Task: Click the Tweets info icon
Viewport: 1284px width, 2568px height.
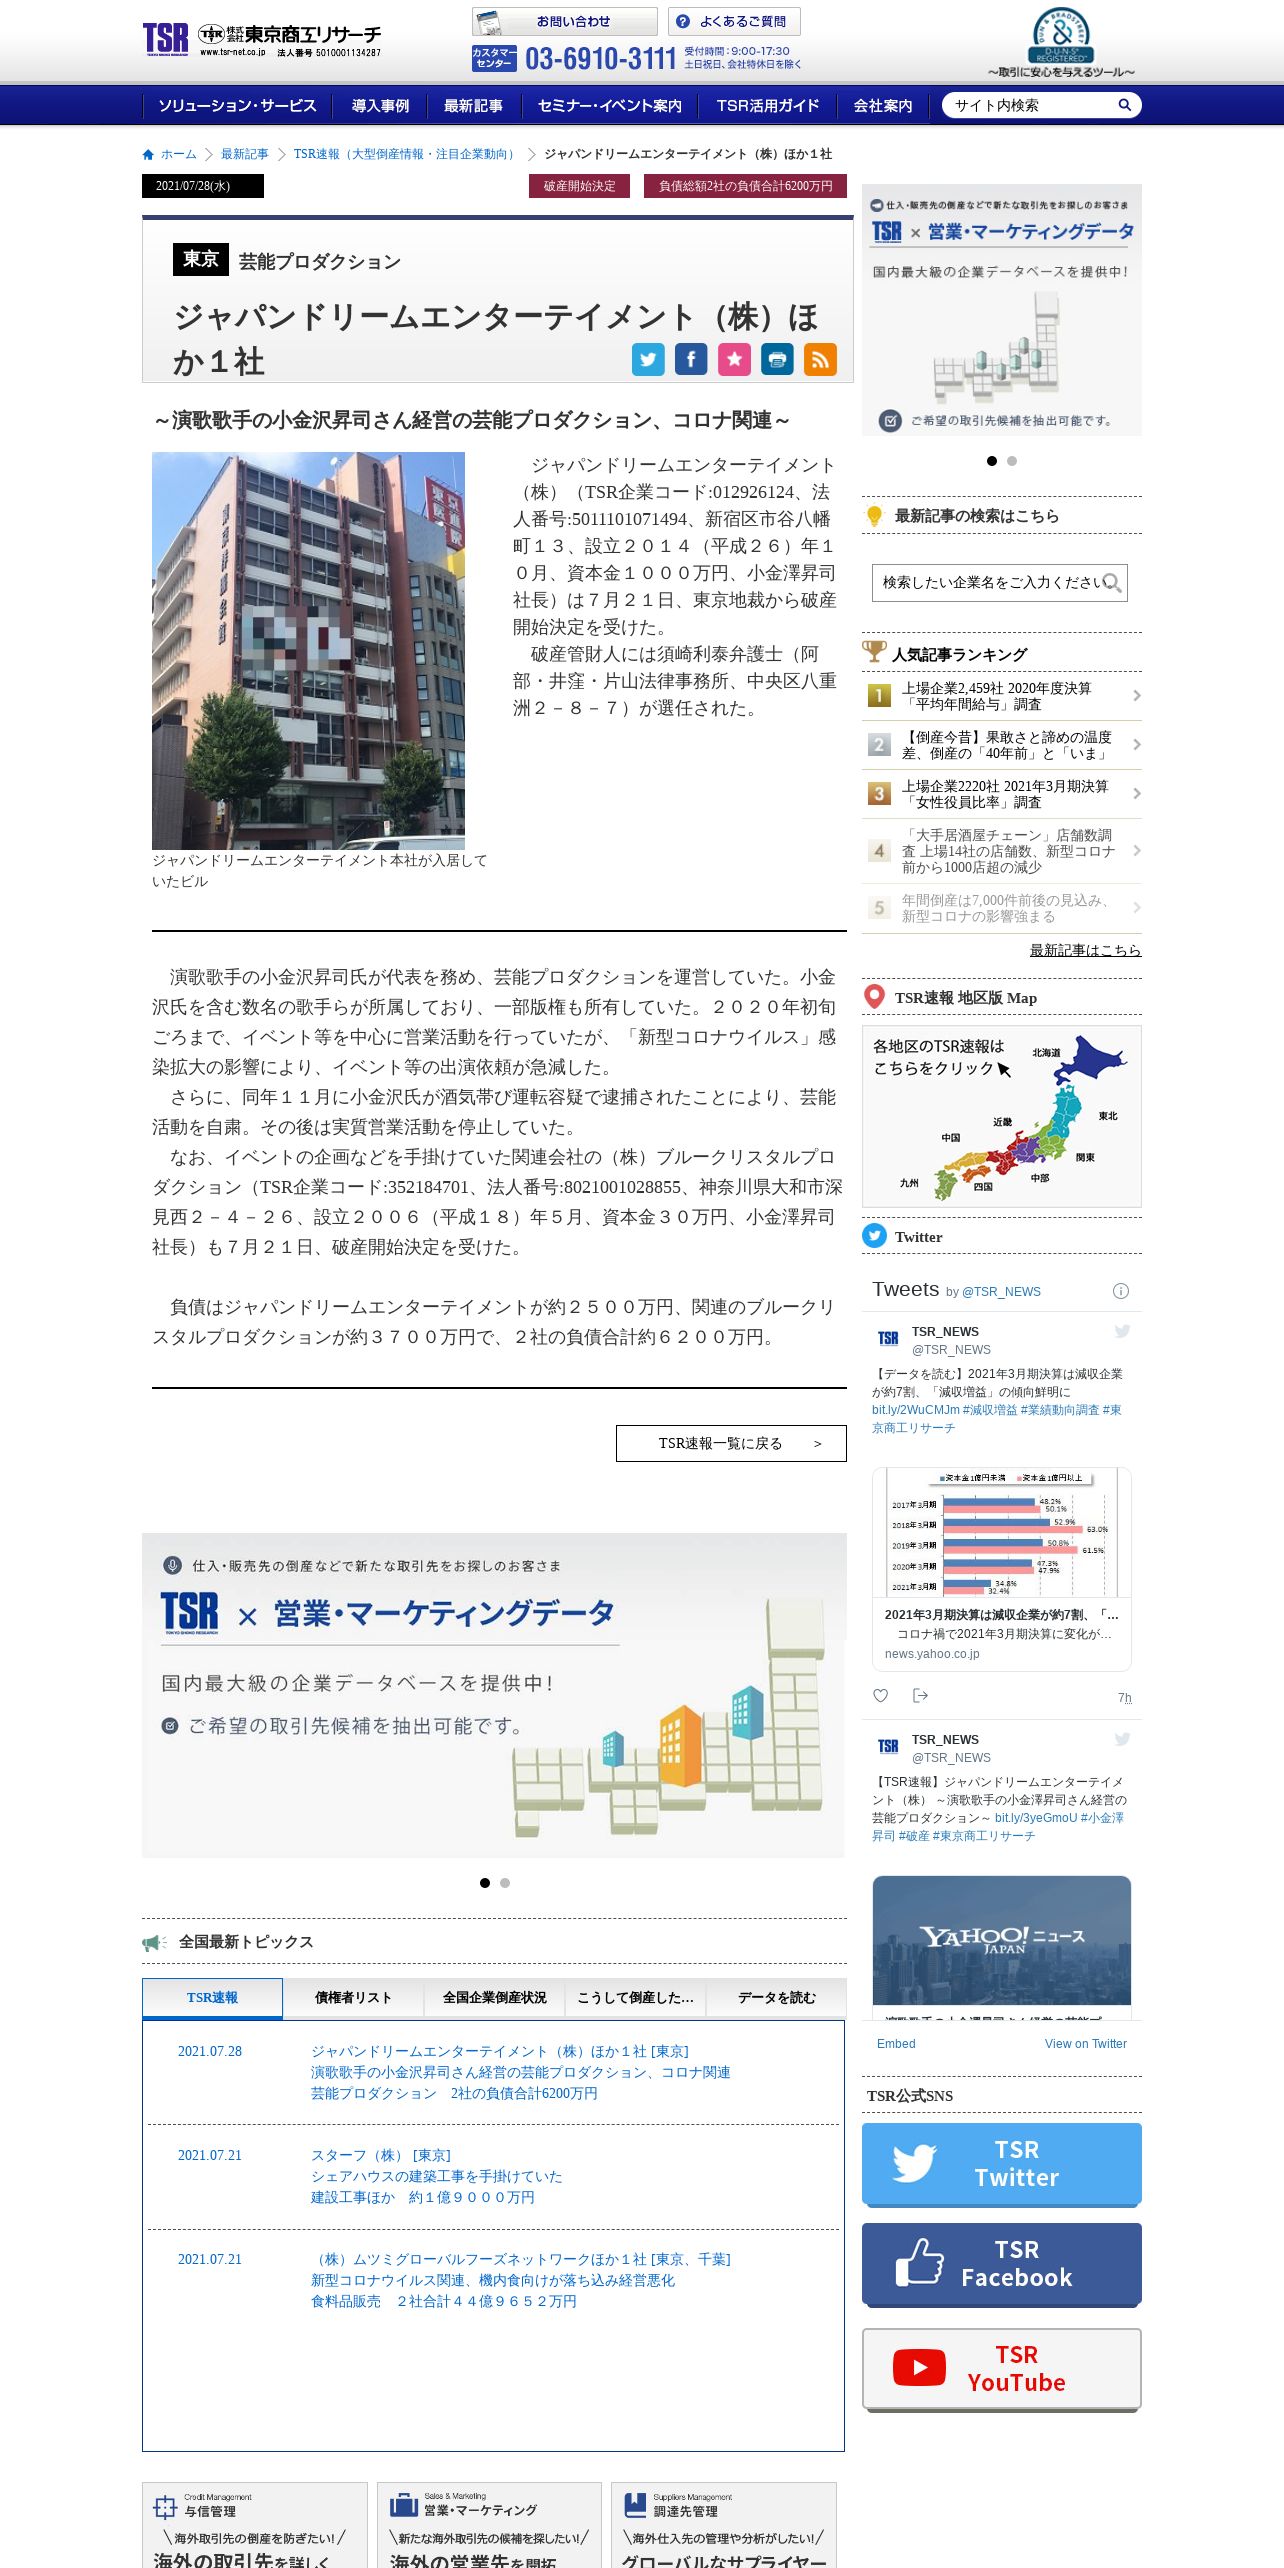Action: pyautogui.click(x=1121, y=1291)
